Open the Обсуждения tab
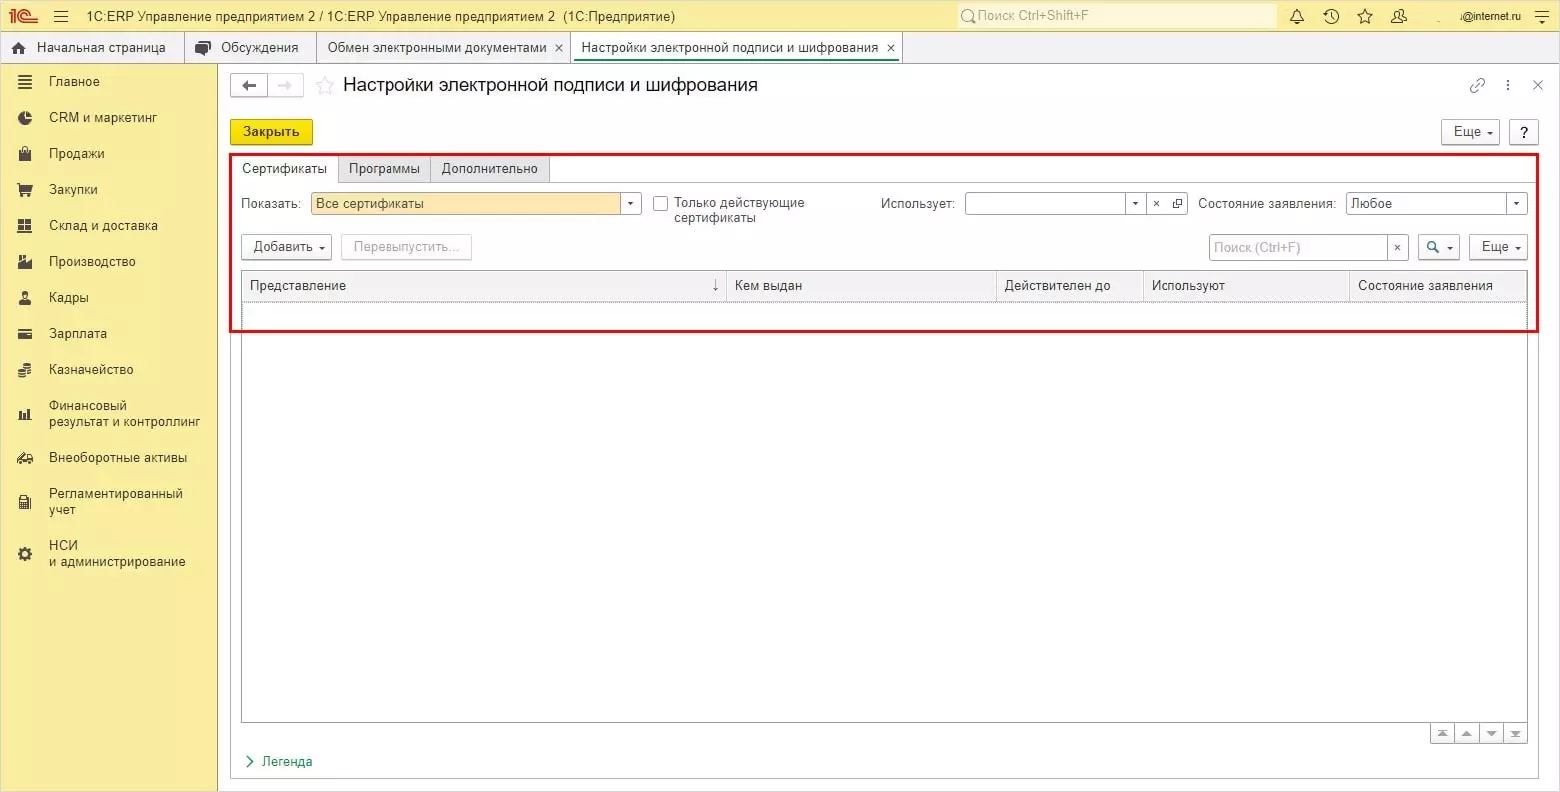The height and width of the screenshot is (792, 1560). click(x=248, y=48)
